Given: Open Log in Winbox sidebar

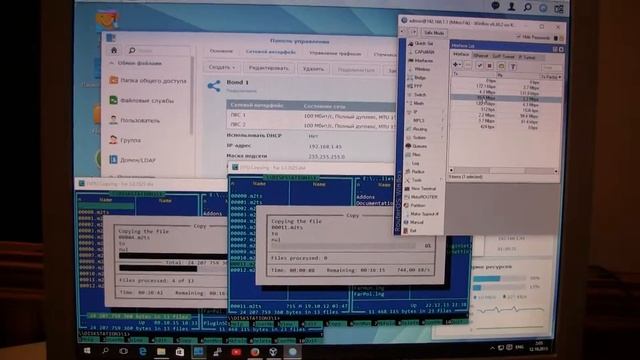Looking at the screenshot, I should point(415,163).
